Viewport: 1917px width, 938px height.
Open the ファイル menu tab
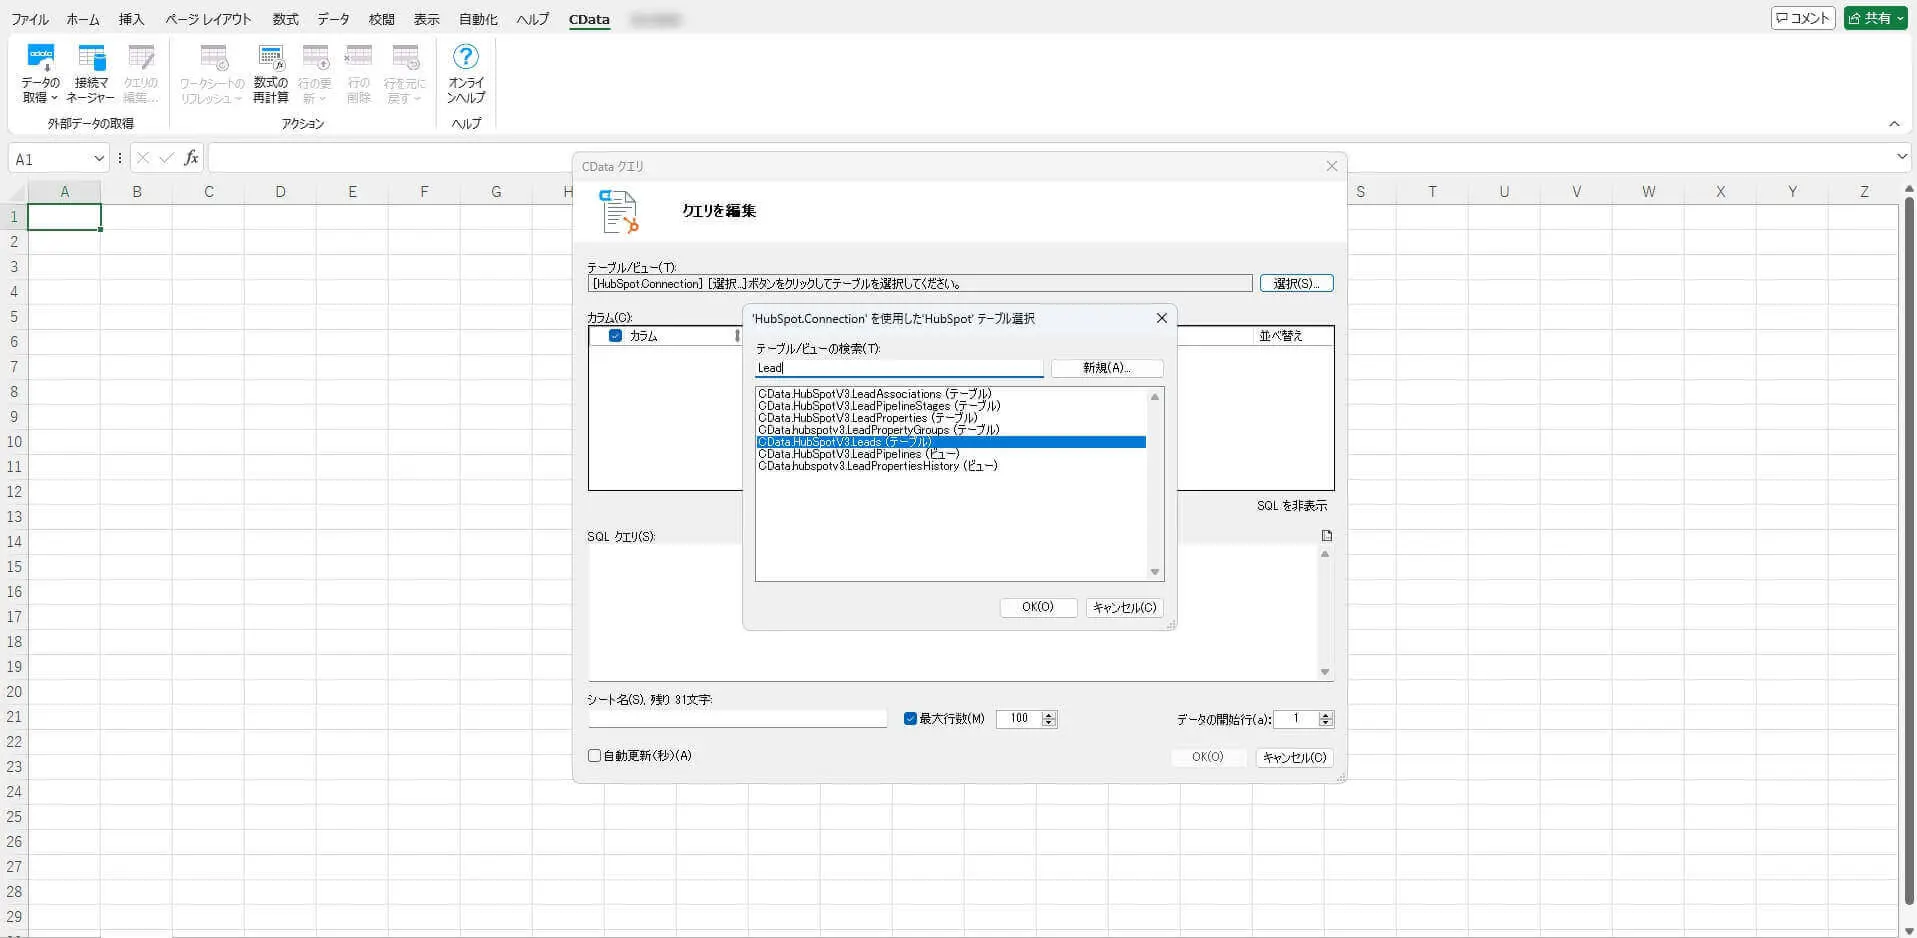30,19
